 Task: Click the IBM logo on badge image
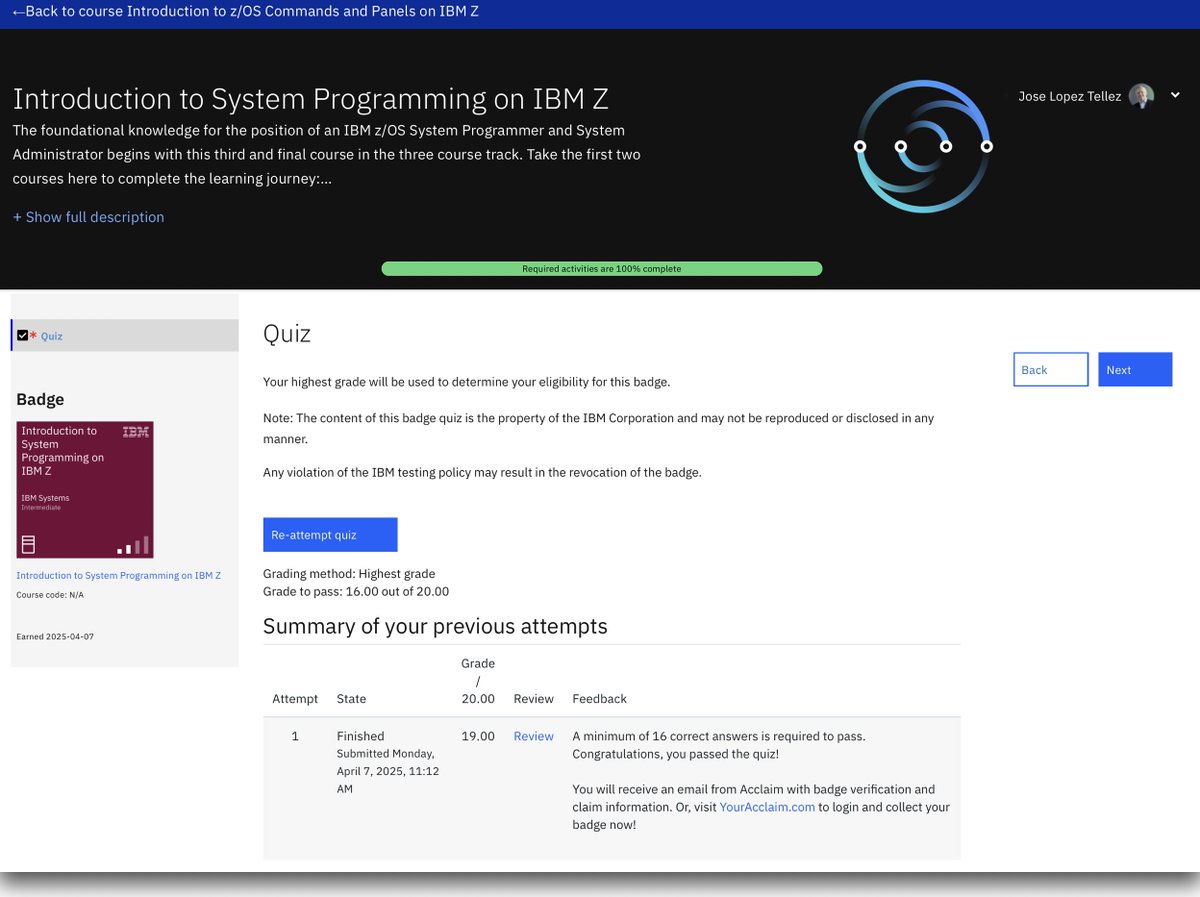(136, 432)
